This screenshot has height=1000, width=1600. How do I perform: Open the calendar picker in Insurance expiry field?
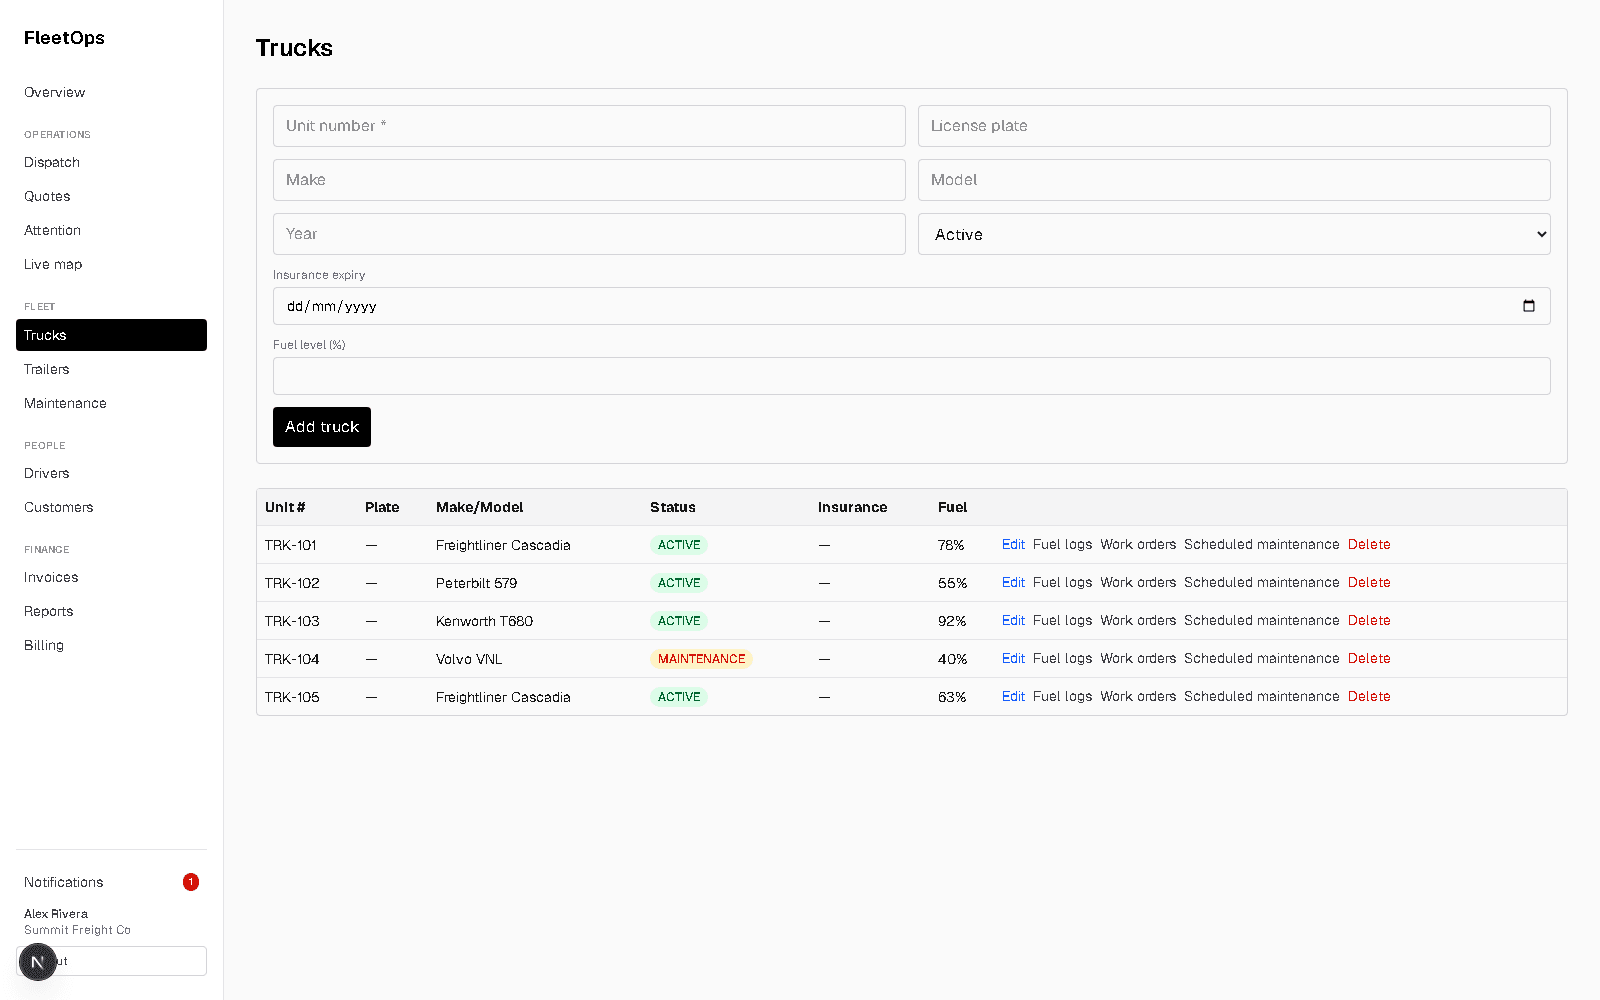[x=1528, y=306]
